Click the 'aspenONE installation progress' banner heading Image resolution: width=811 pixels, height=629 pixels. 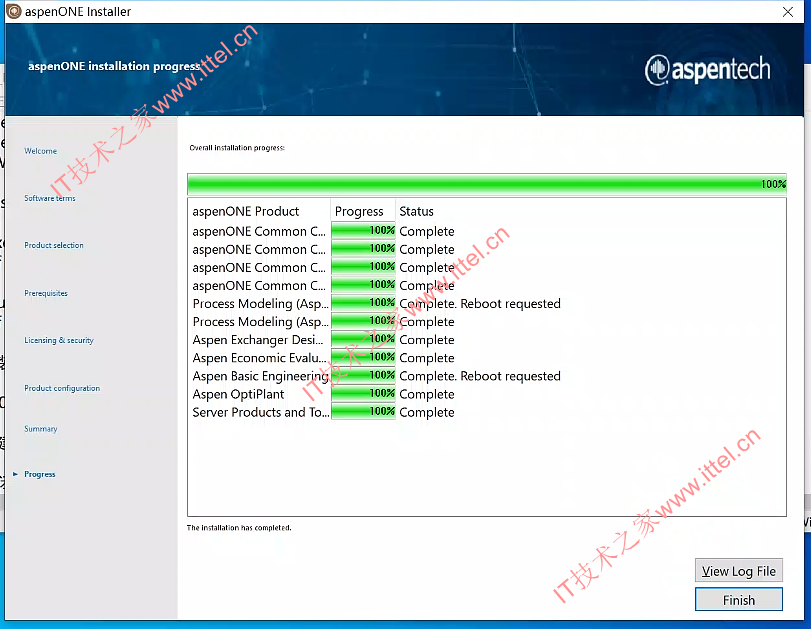[114, 66]
